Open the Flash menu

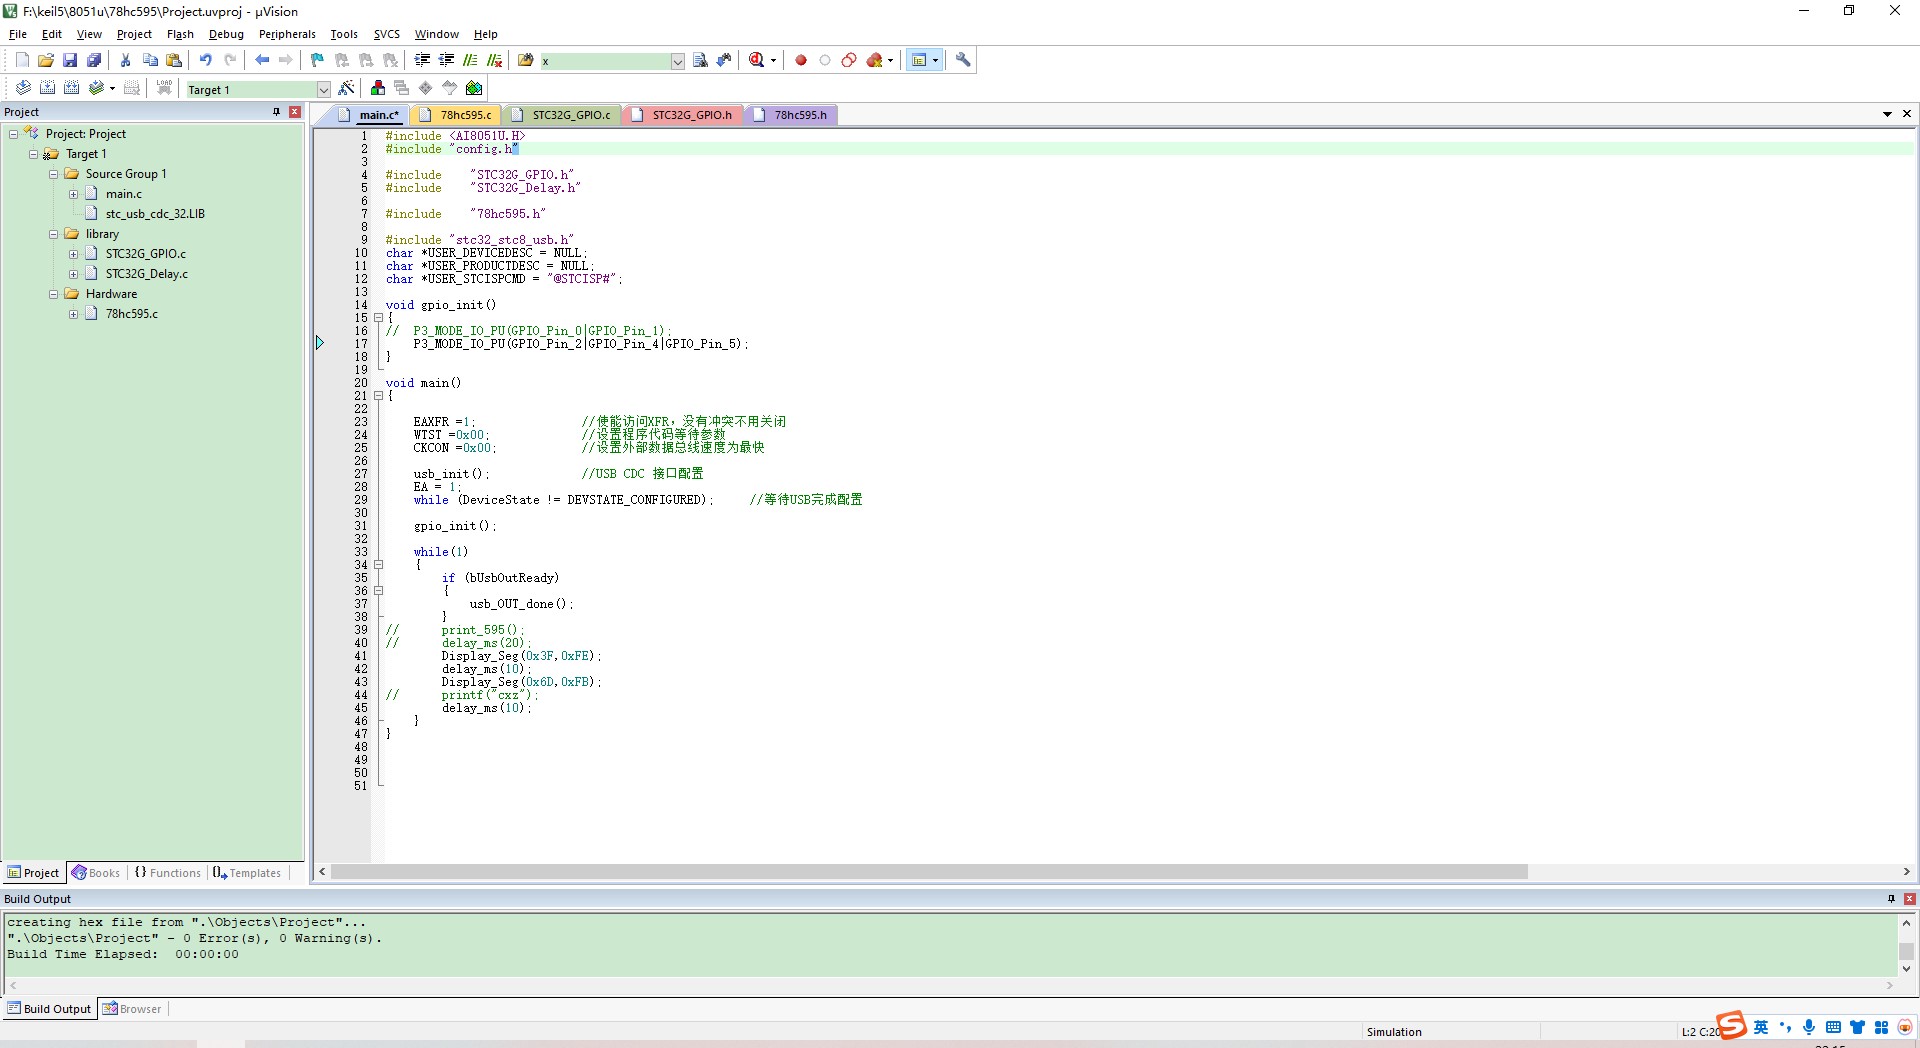coord(180,34)
